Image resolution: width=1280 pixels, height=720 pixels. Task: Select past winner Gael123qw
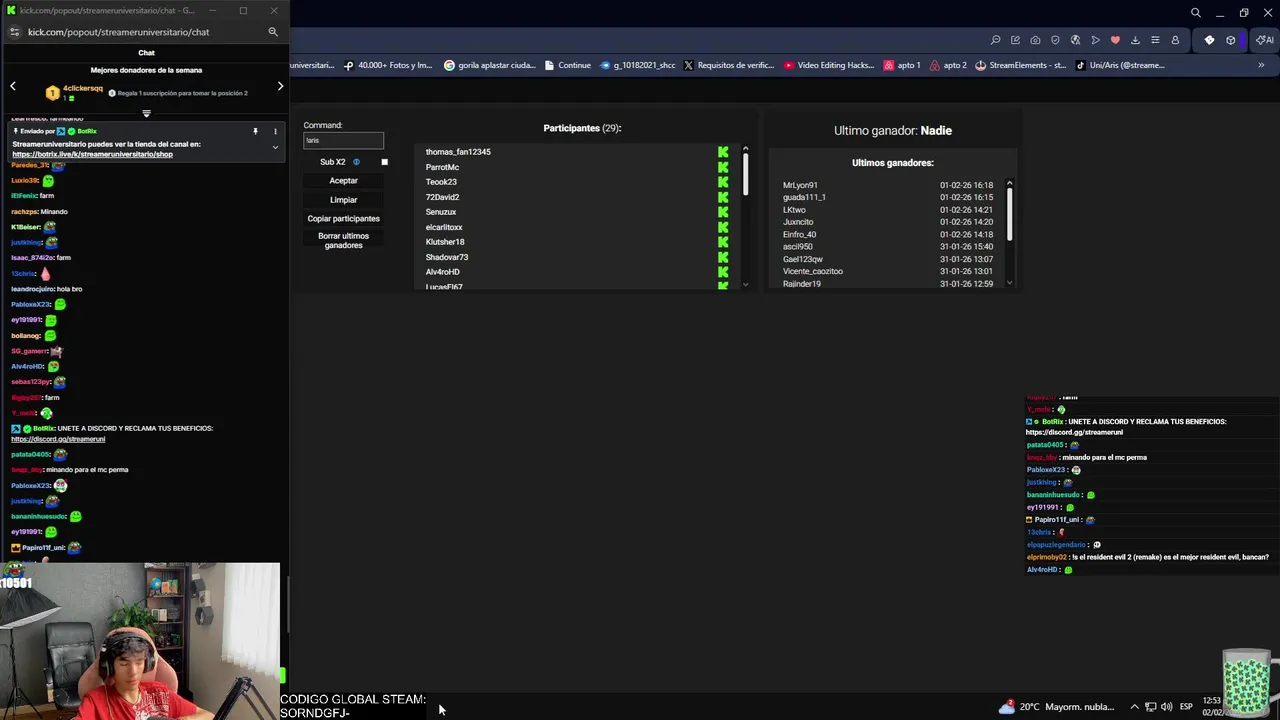pyautogui.click(x=803, y=259)
